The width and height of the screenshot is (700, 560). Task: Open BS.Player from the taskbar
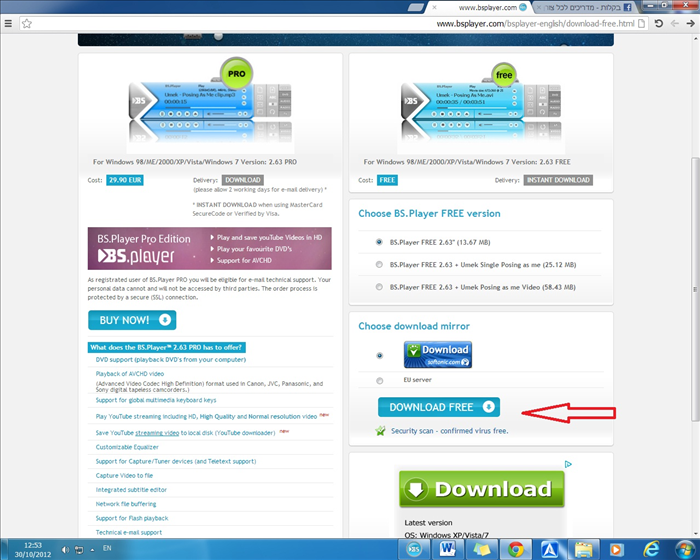pyautogui.click(x=414, y=549)
